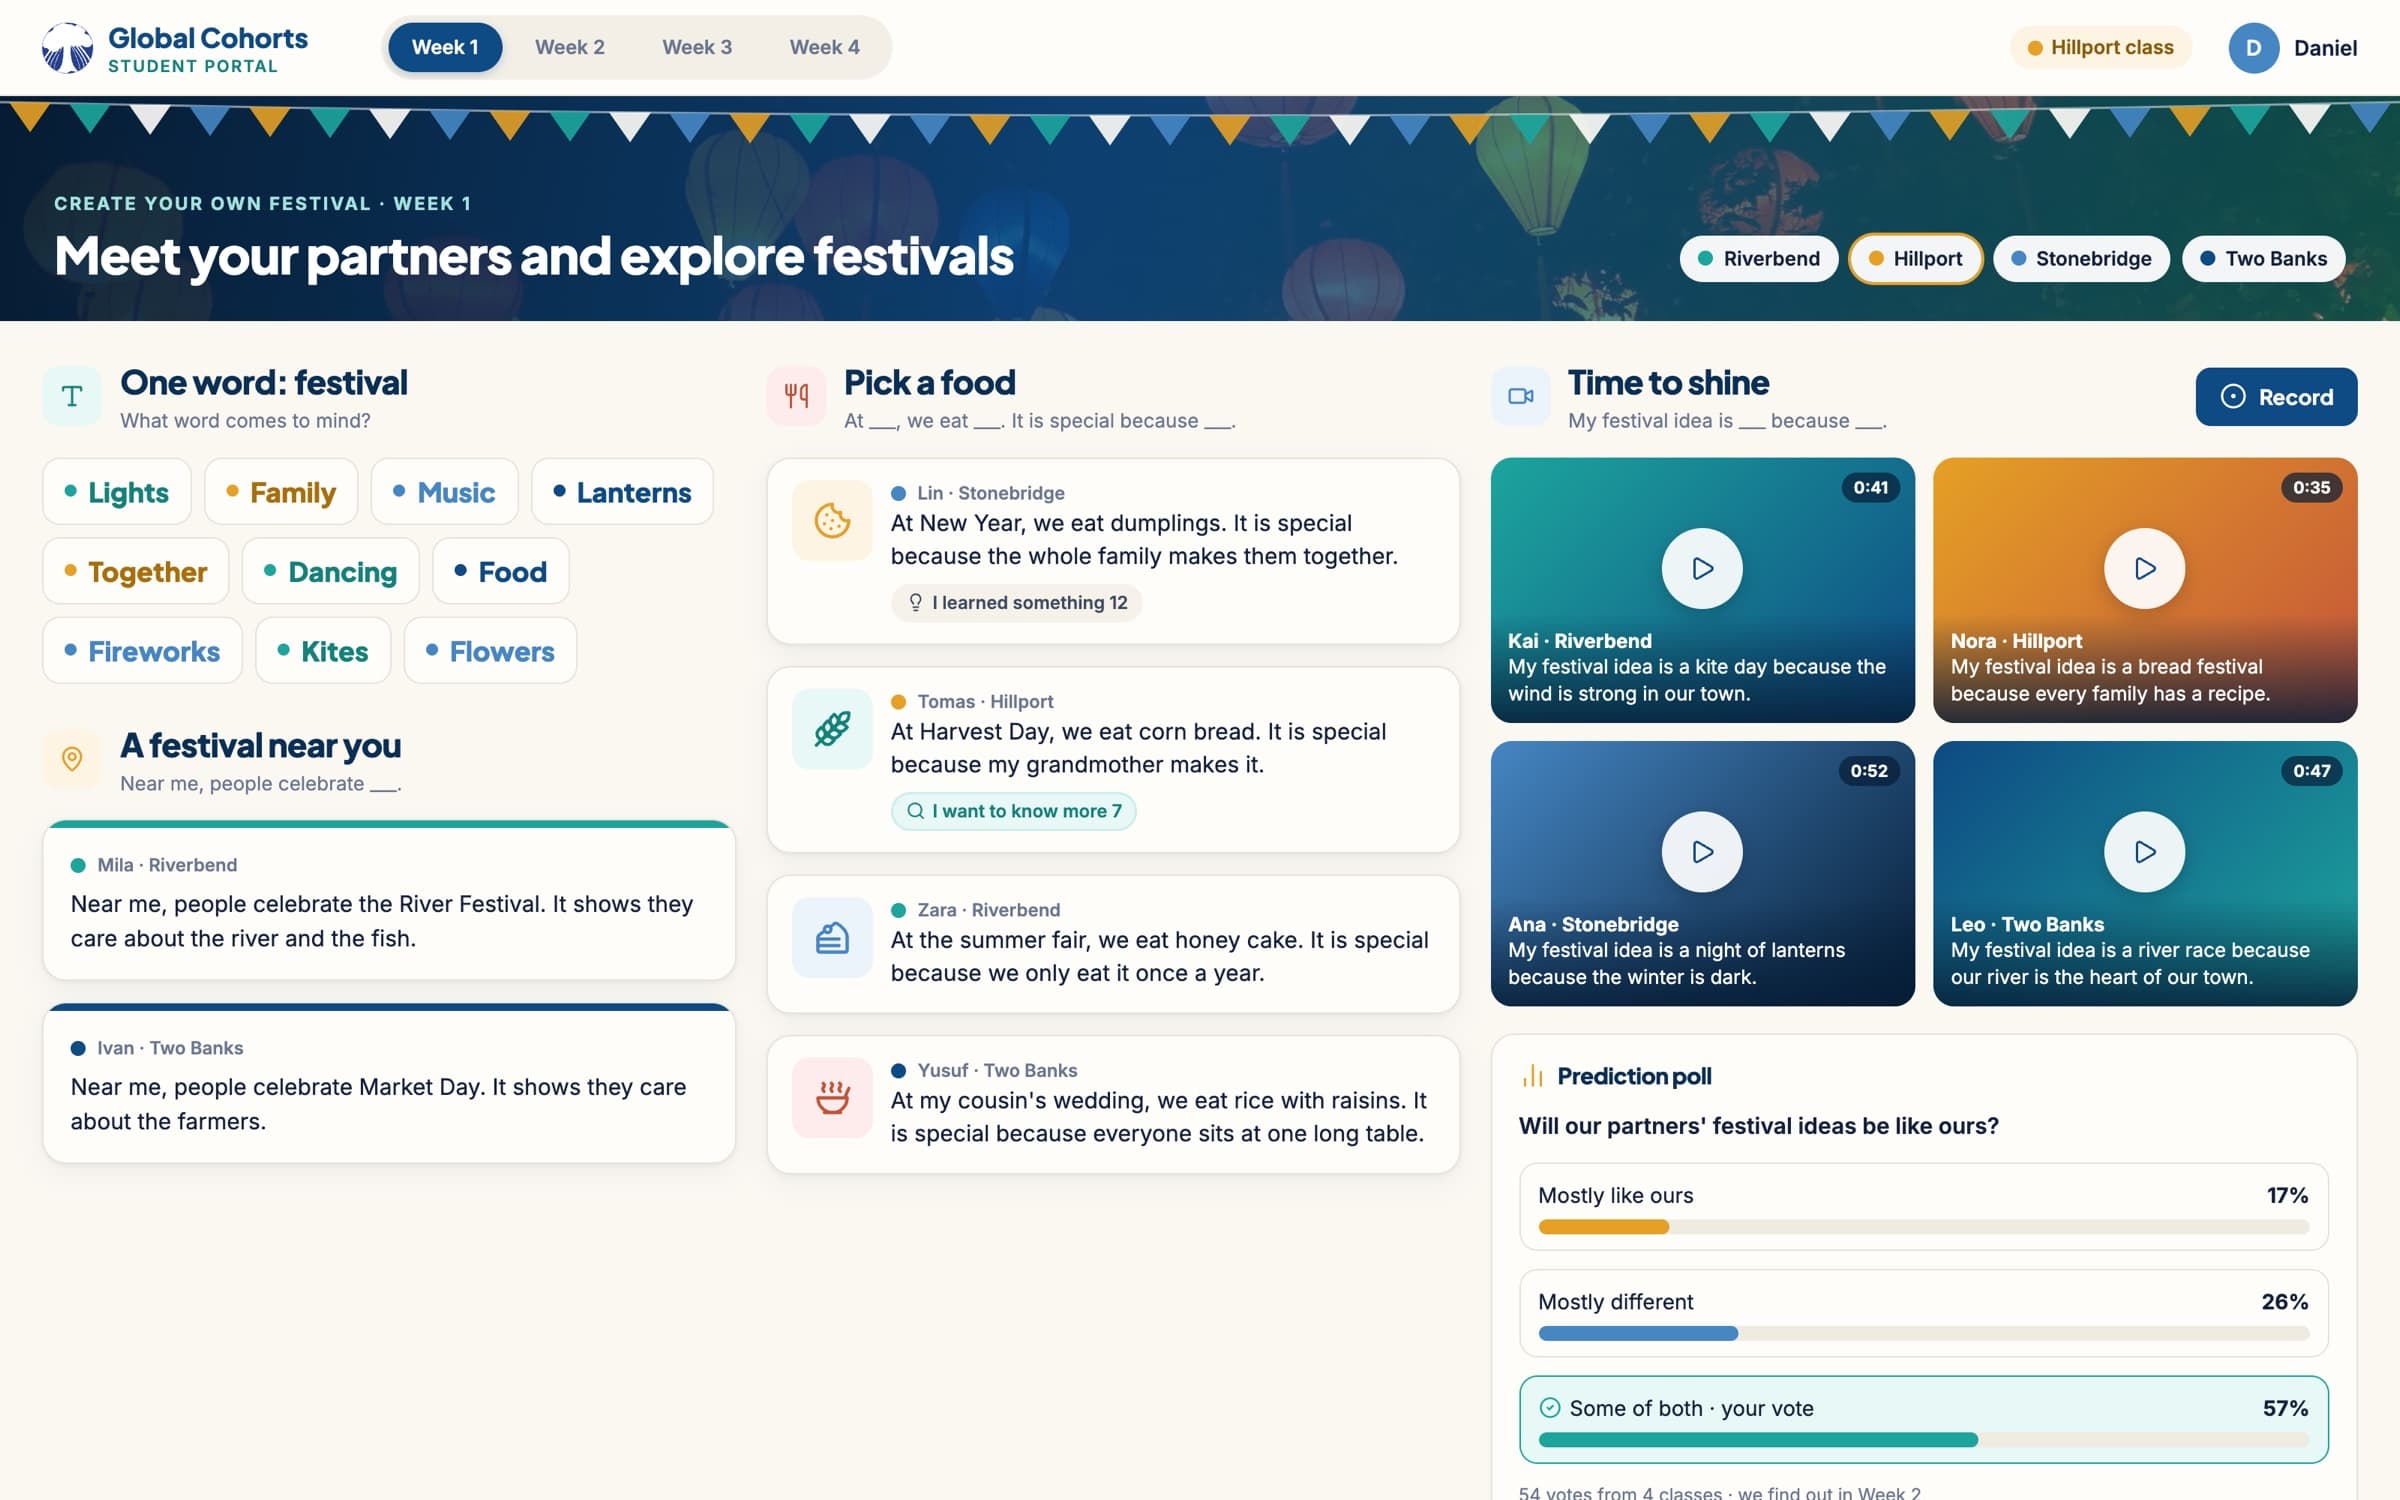Pick the Fireworks word chip

142,651
